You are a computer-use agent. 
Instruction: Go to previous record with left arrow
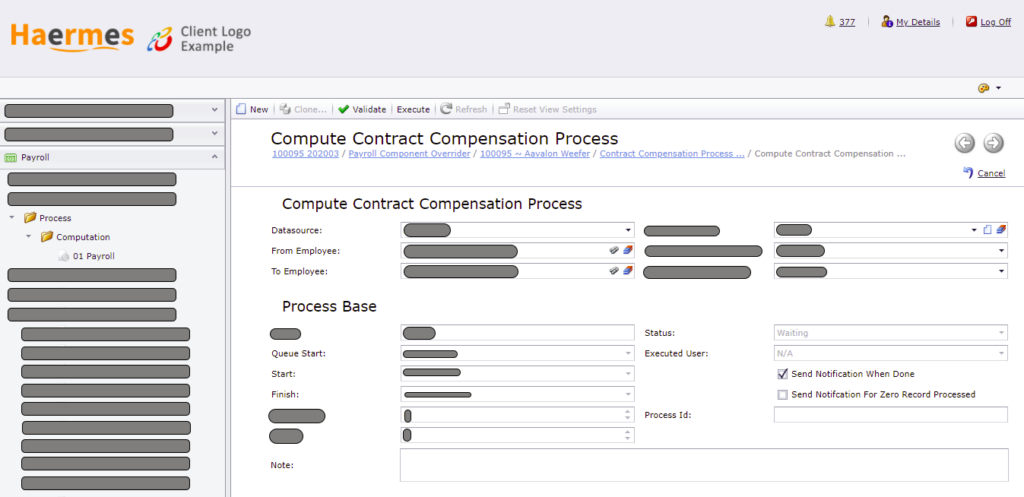click(965, 142)
